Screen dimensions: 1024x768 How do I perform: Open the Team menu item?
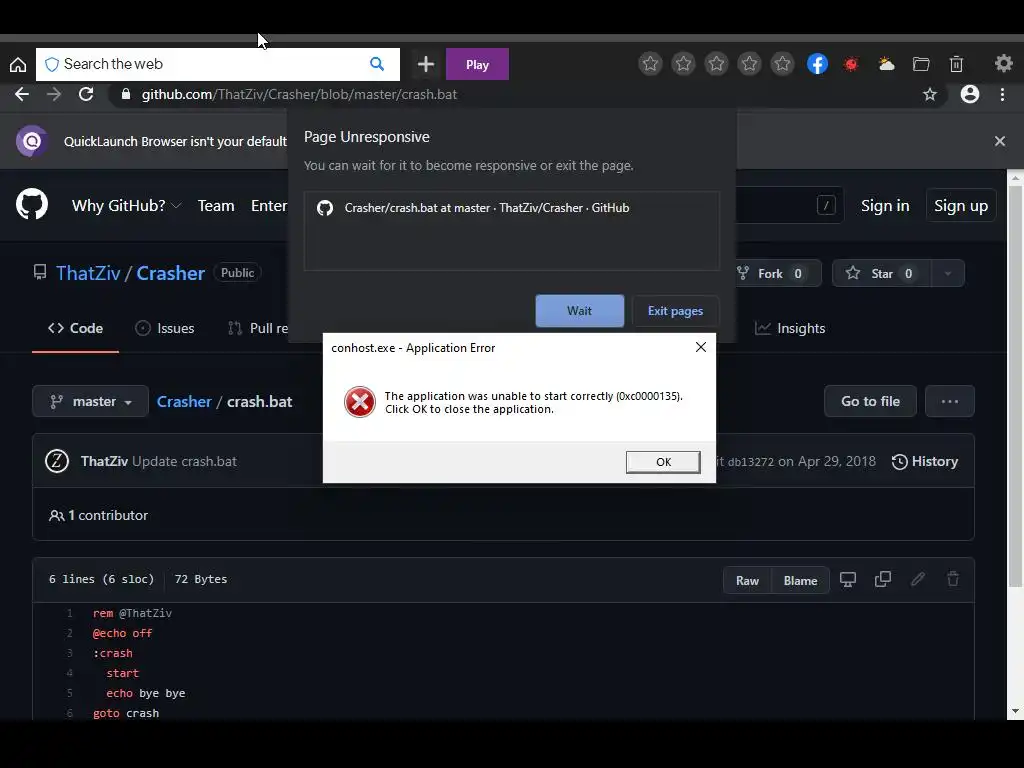coord(216,206)
